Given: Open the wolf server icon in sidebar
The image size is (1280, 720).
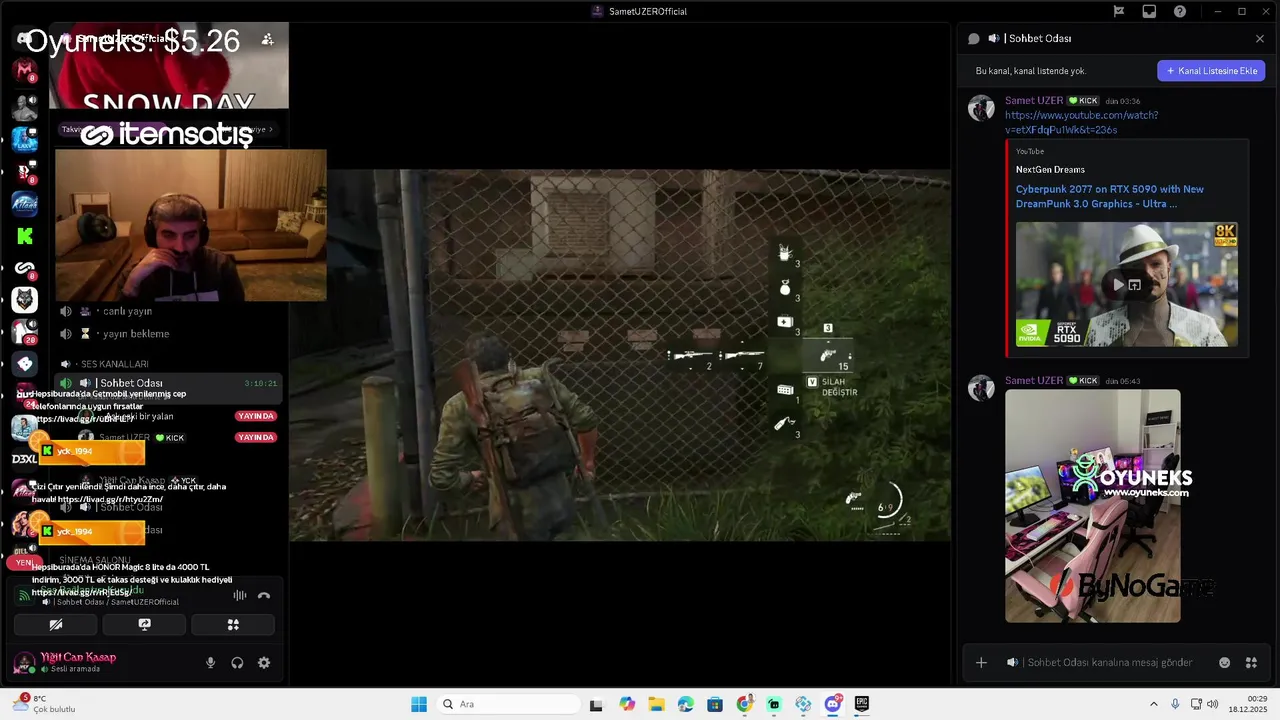Looking at the screenshot, I should [x=25, y=299].
